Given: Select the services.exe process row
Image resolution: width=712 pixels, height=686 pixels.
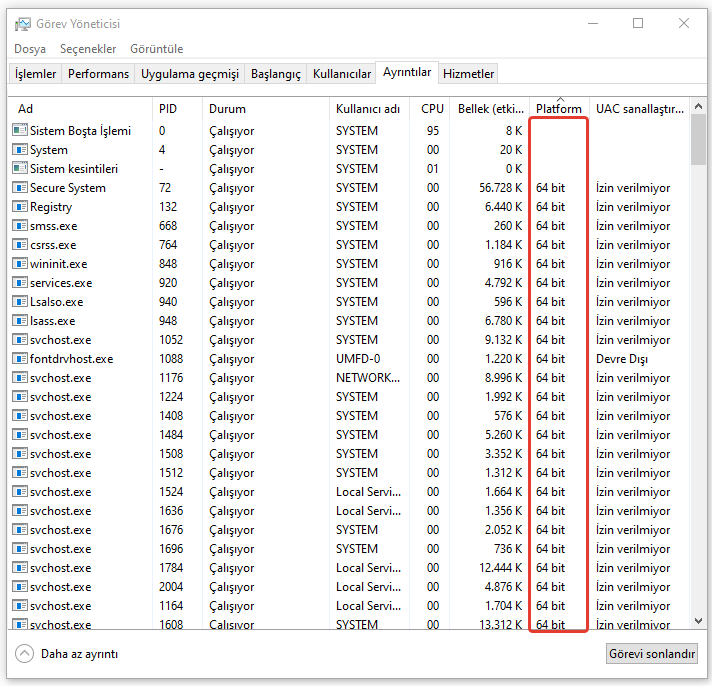Looking at the screenshot, I should point(60,283).
